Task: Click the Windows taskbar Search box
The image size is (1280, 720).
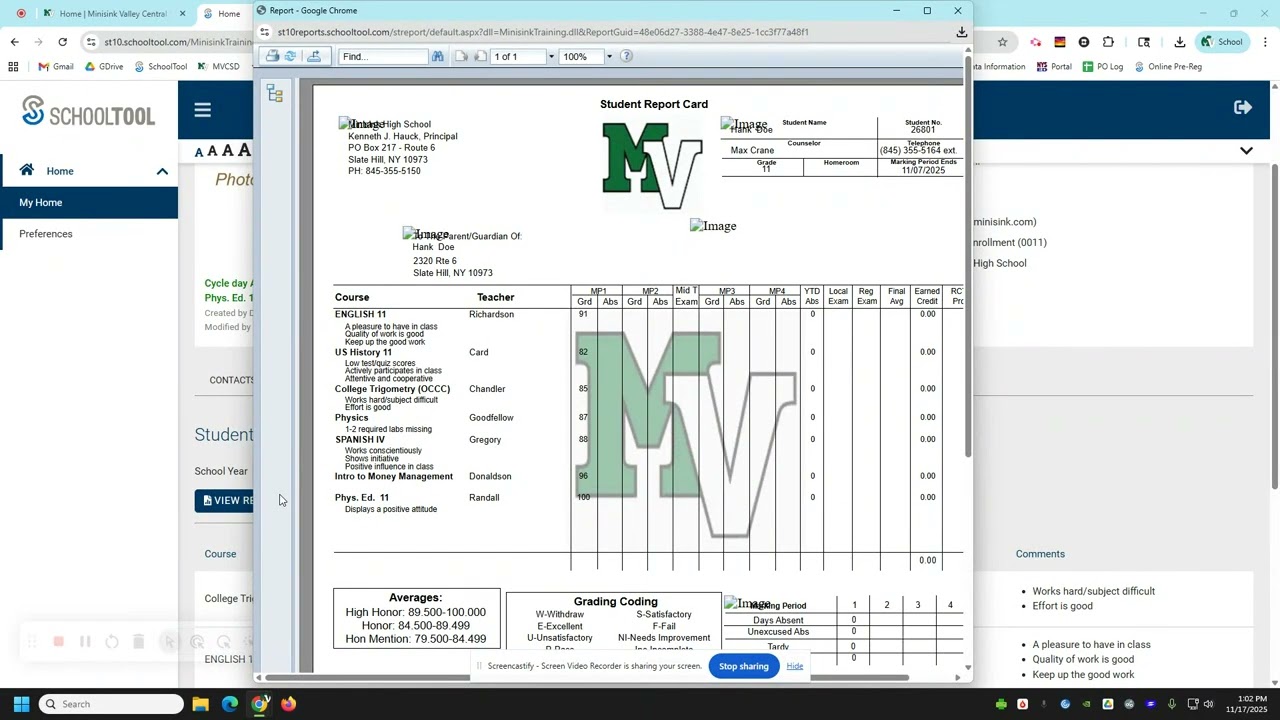Action: [x=112, y=704]
